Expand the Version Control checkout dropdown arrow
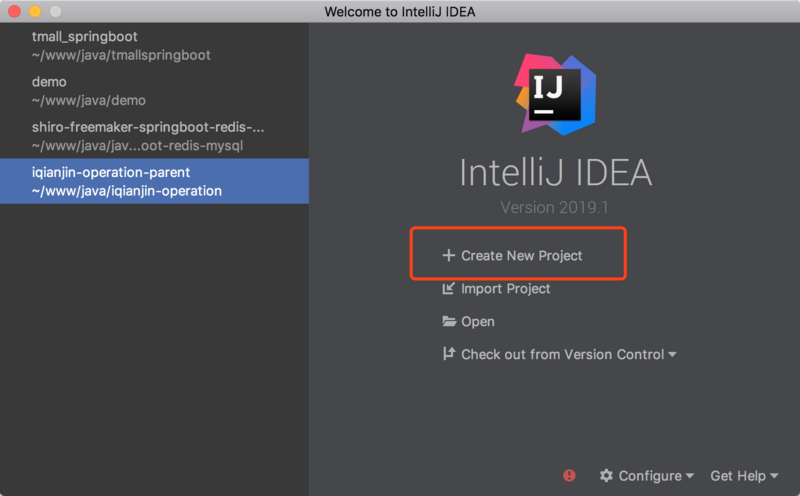 point(672,355)
